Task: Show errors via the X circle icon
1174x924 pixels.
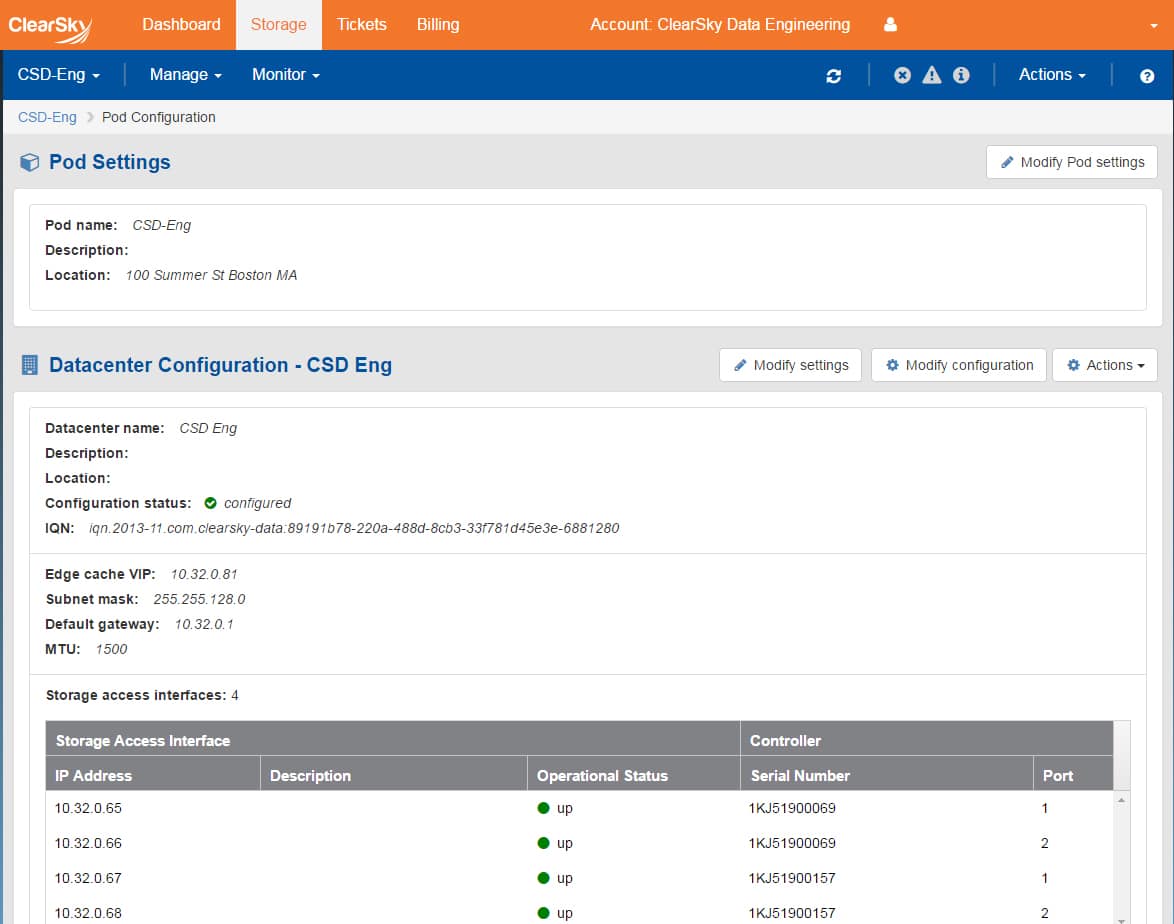Action: click(902, 75)
